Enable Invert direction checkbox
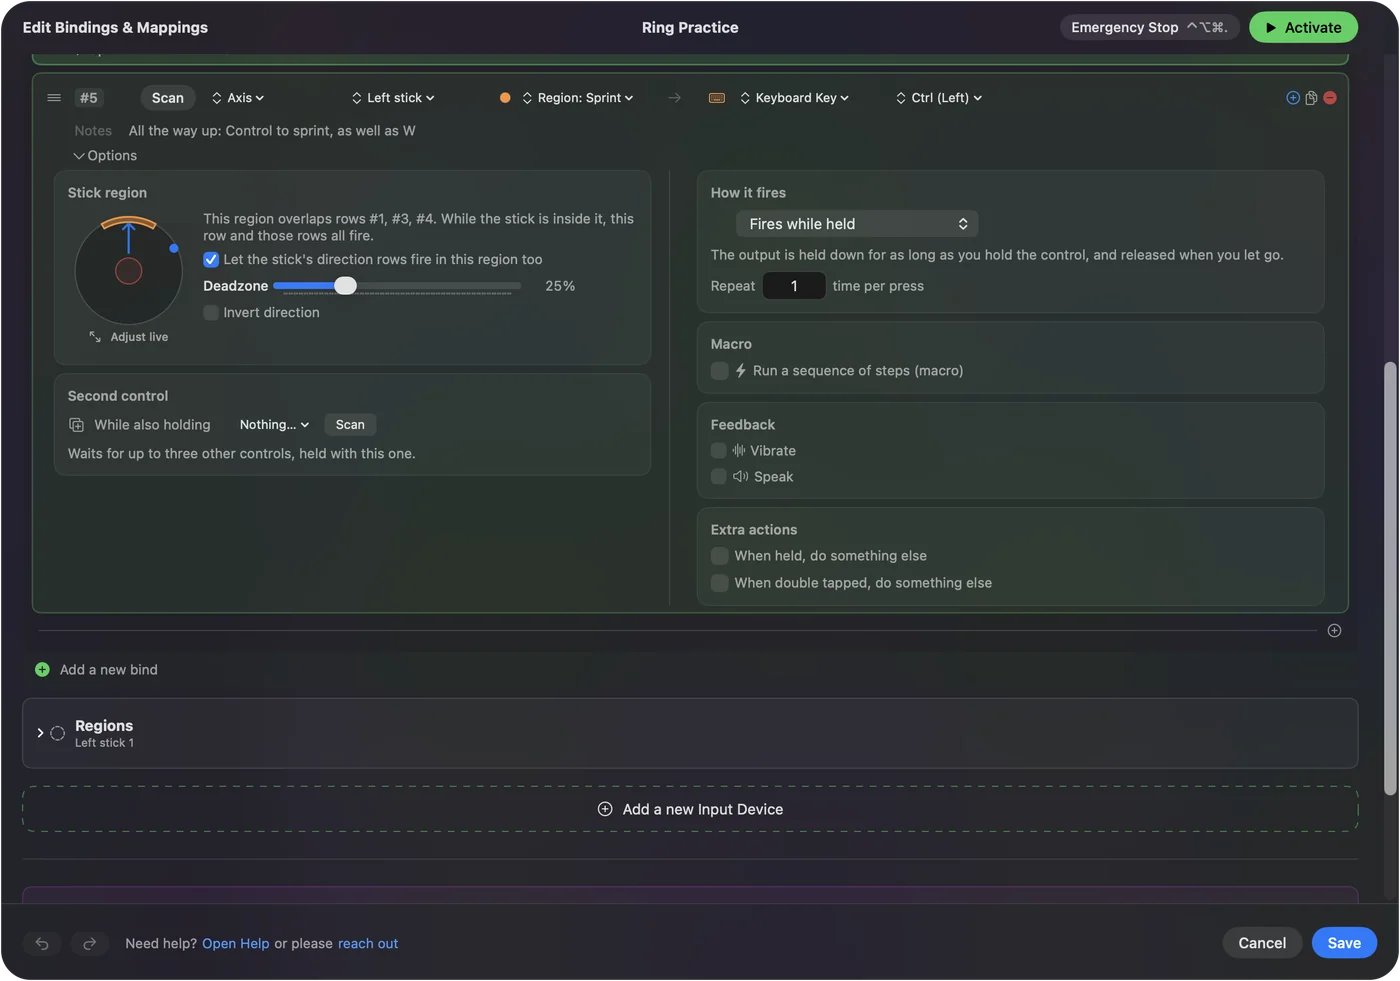 coord(211,313)
